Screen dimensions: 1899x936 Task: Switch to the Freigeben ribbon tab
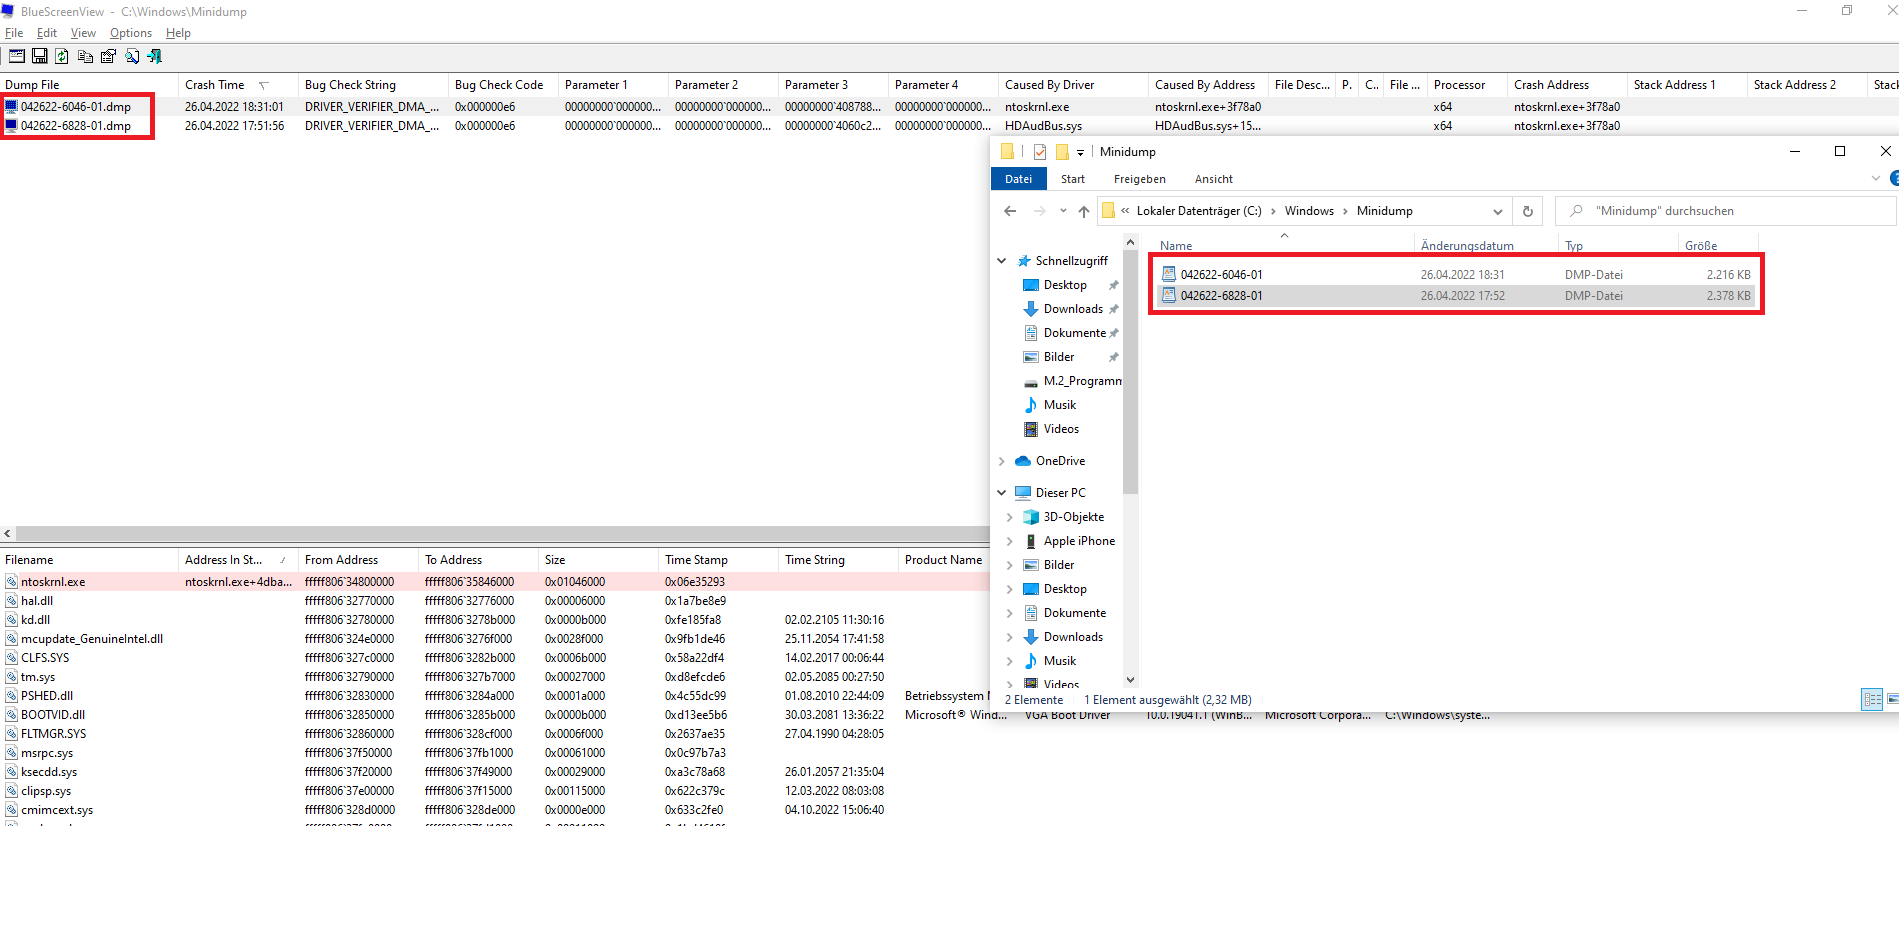coord(1140,179)
